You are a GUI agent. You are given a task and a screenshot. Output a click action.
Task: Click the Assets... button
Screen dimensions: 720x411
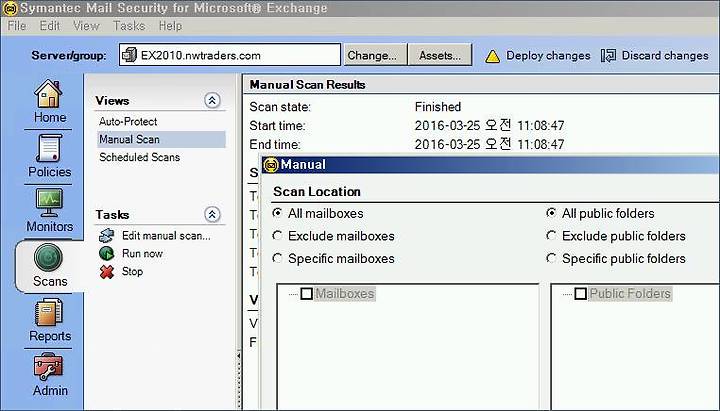[440, 55]
